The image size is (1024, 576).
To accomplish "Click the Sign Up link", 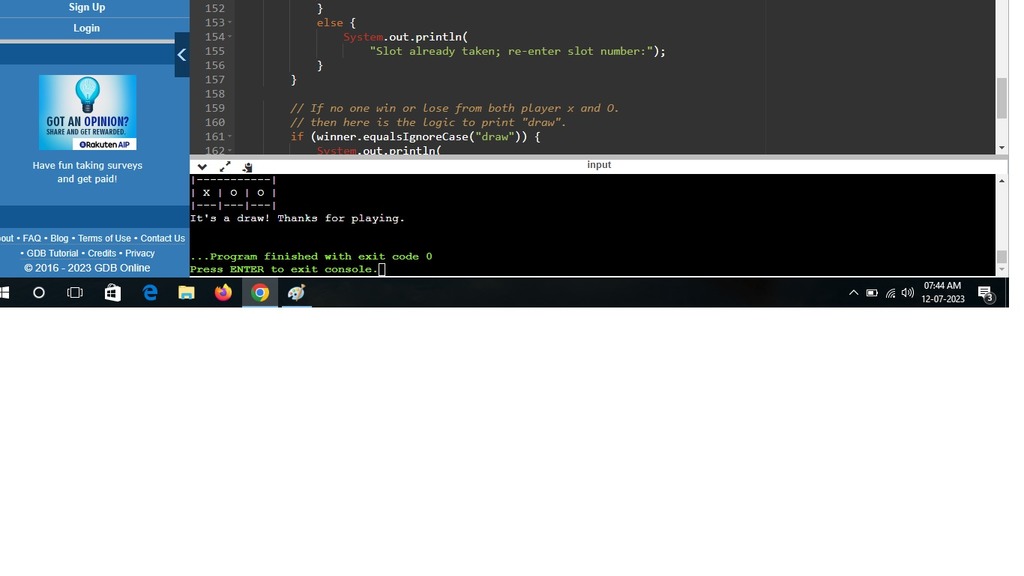I will point(87,7).
